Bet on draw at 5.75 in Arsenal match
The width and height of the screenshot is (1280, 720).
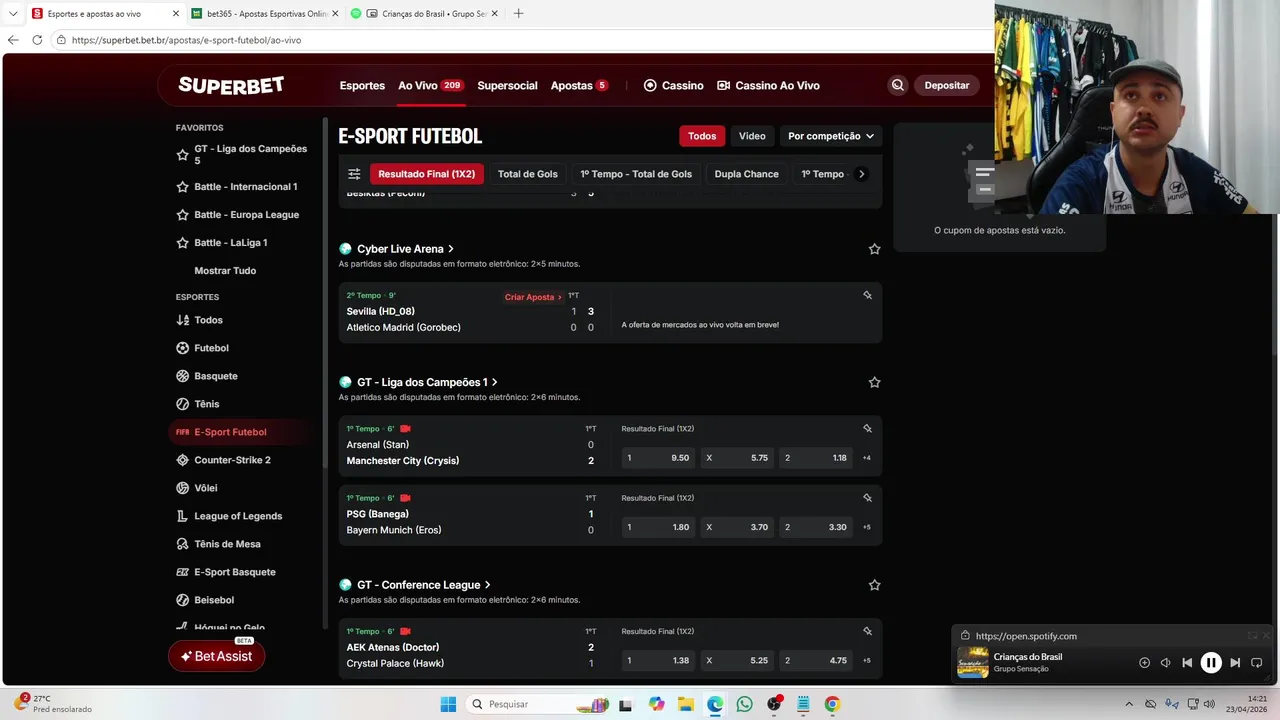(x=737, y=458)
